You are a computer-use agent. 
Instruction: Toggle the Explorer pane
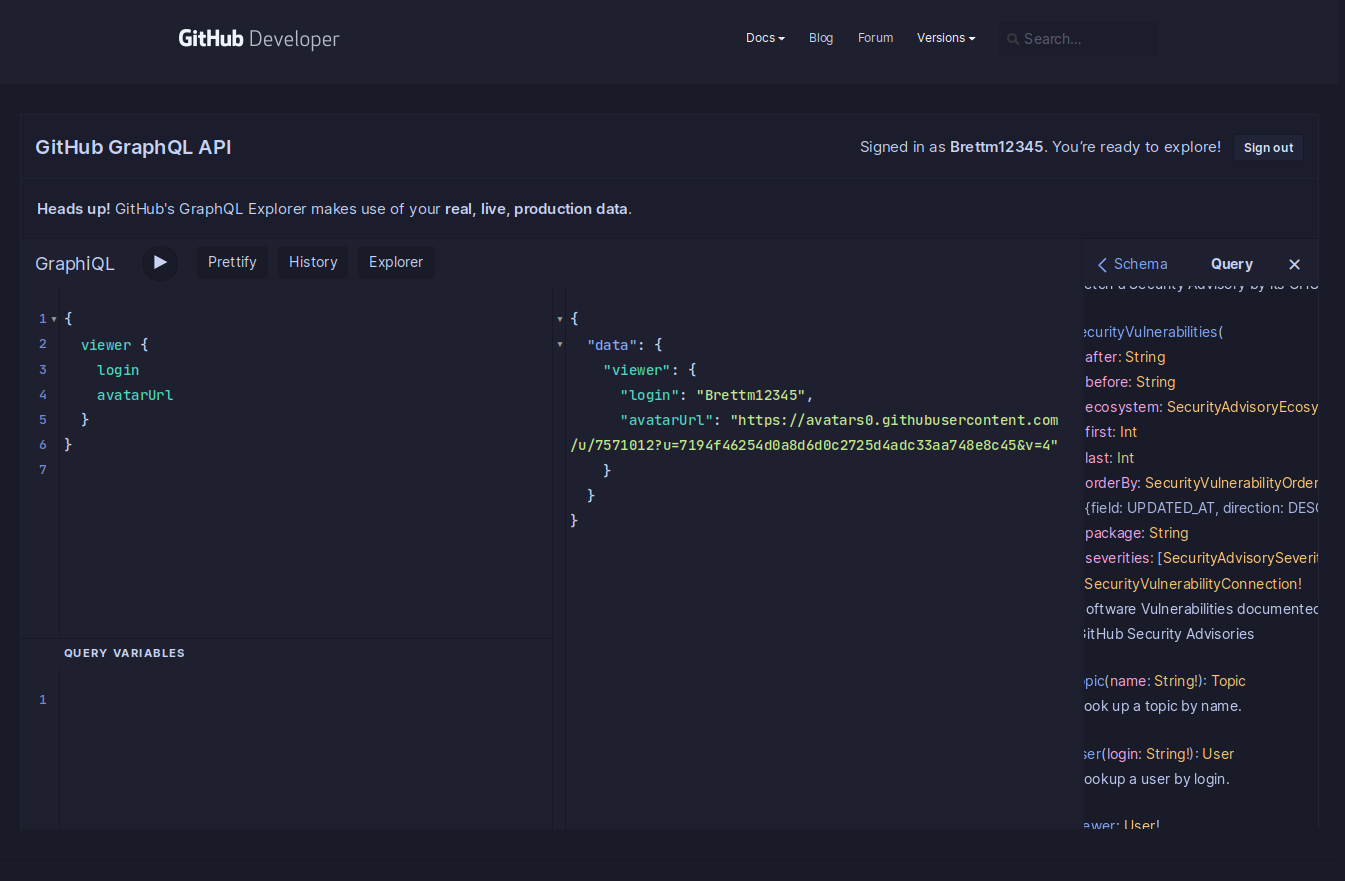pos(396,262)
